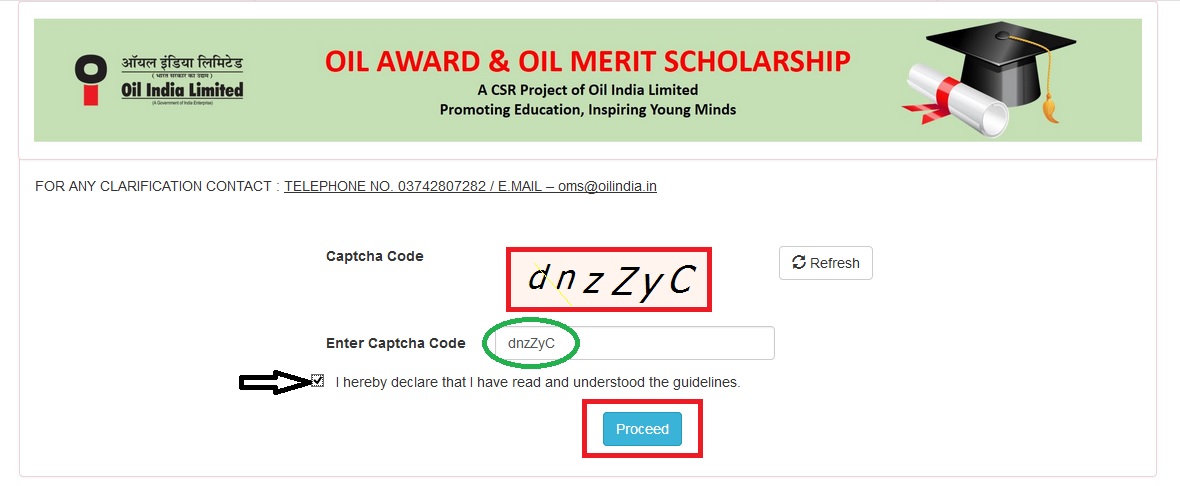The width and height of the screenshot is (1180, 486).
Task: Click the "Promoting Education, Inspiring Young Minds" tagline
Action: tap(587, 109)
